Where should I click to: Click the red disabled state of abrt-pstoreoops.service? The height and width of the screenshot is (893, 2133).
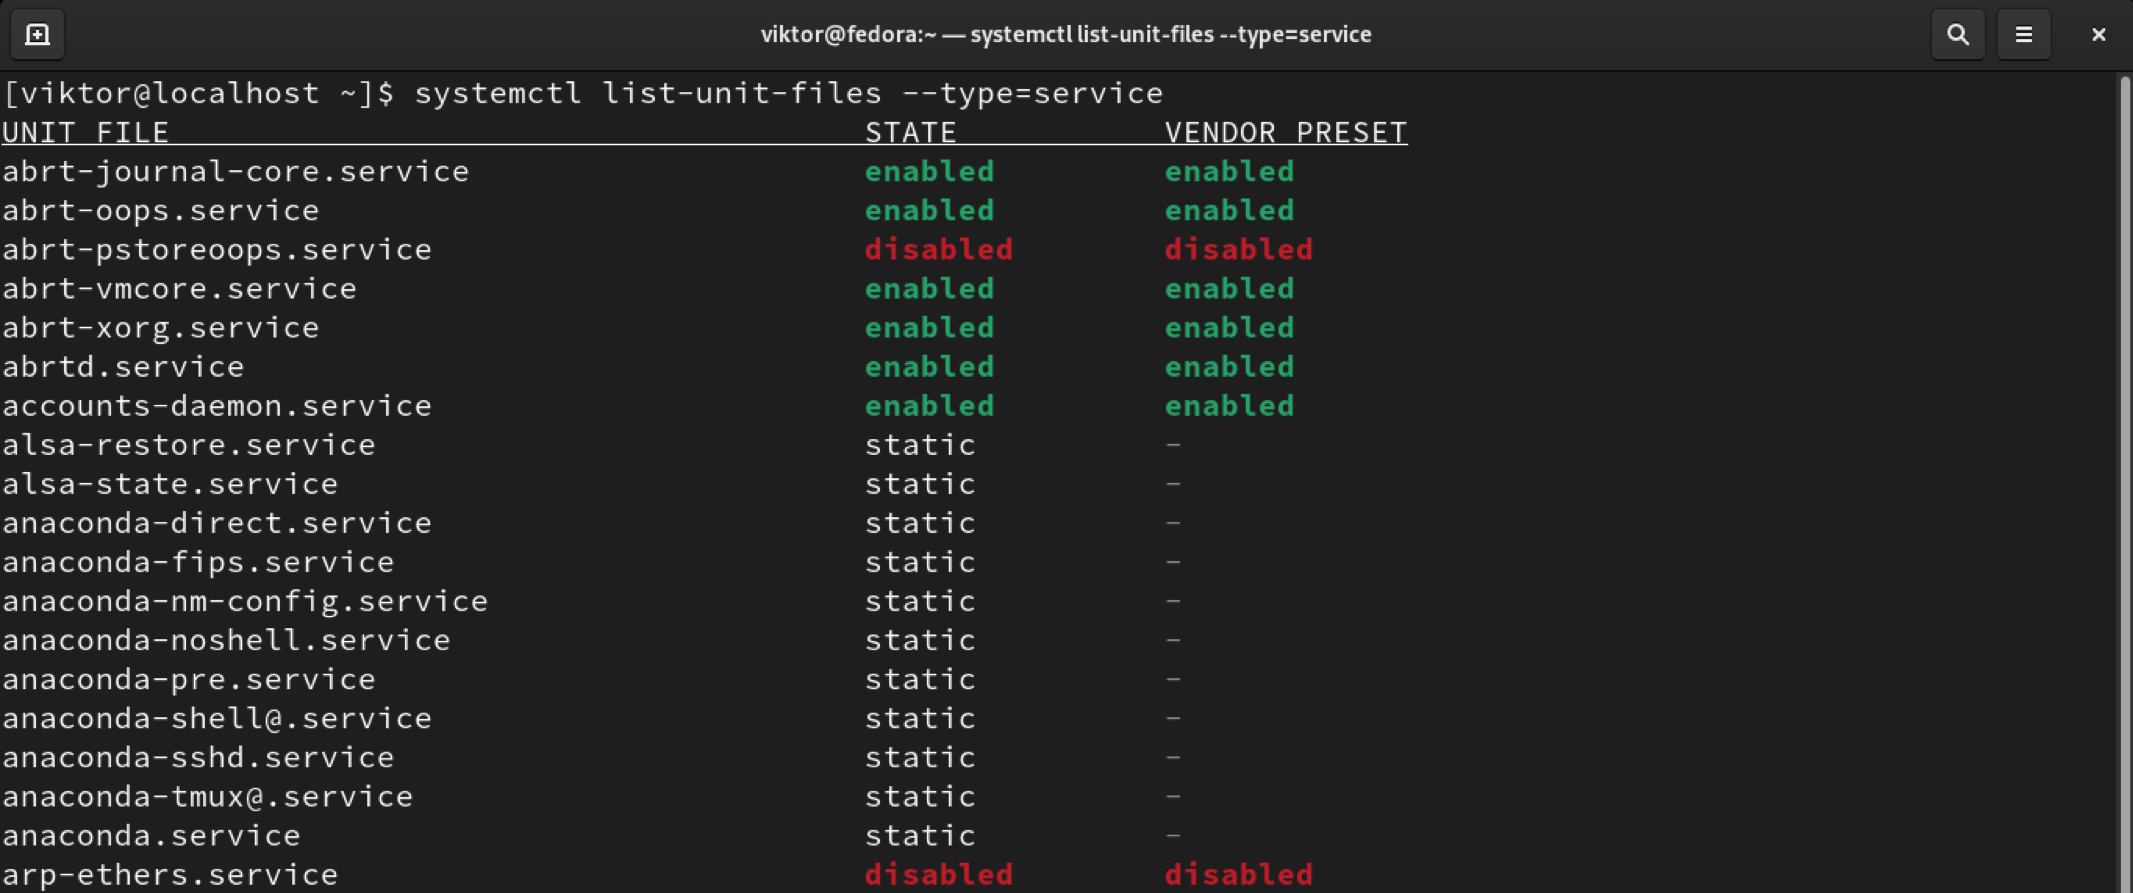[x=938, y=249]
